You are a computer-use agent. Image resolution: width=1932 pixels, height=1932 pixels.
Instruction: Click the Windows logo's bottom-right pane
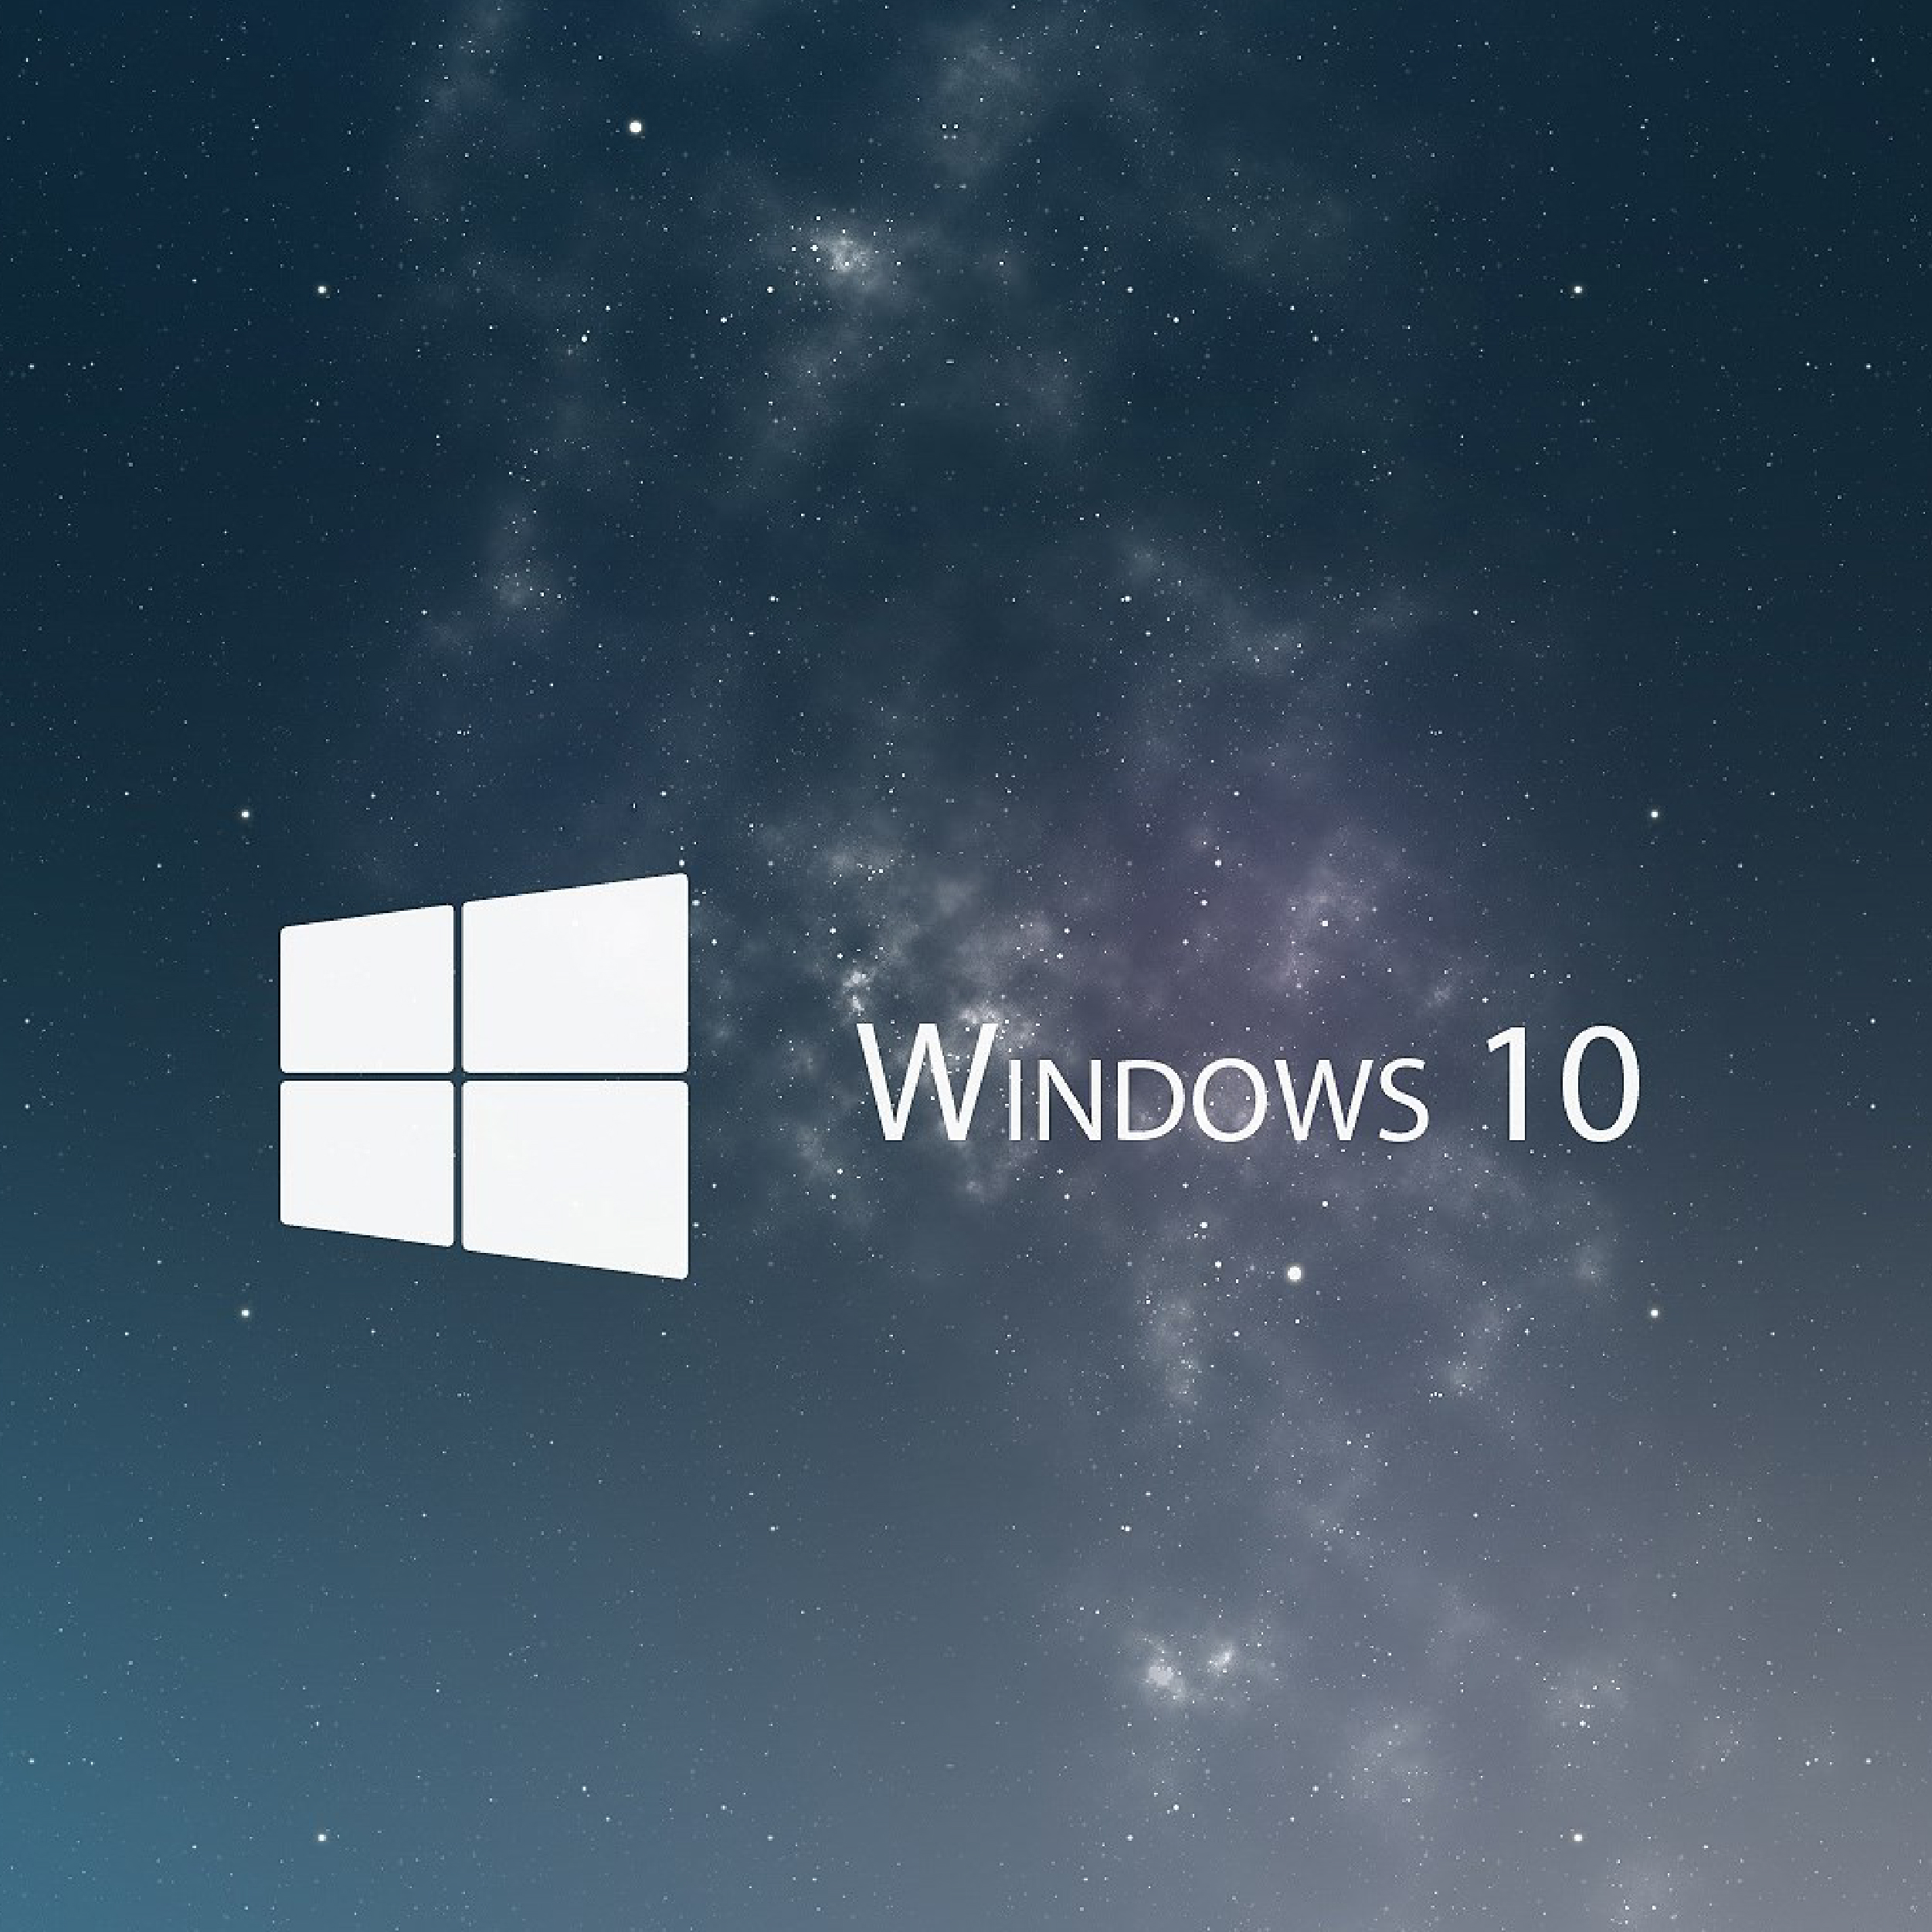coord(575,1175)
